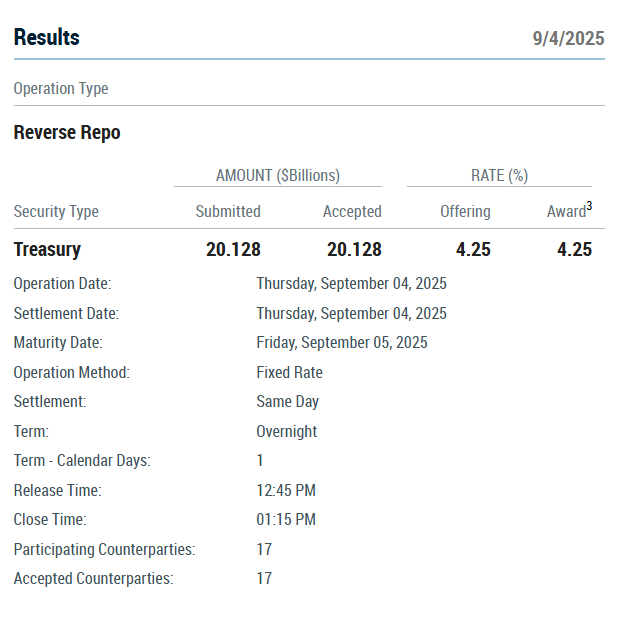The image size is (638, 624).
Task: Select the 9/4/2025 date label
Action: pyautogui.click(x=568, y=39)
